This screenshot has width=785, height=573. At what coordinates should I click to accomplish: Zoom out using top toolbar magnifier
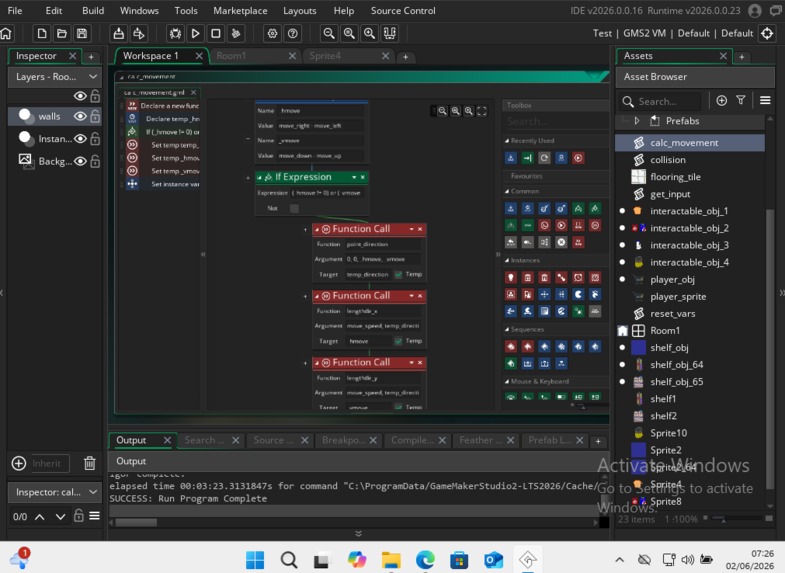(329, 34)
